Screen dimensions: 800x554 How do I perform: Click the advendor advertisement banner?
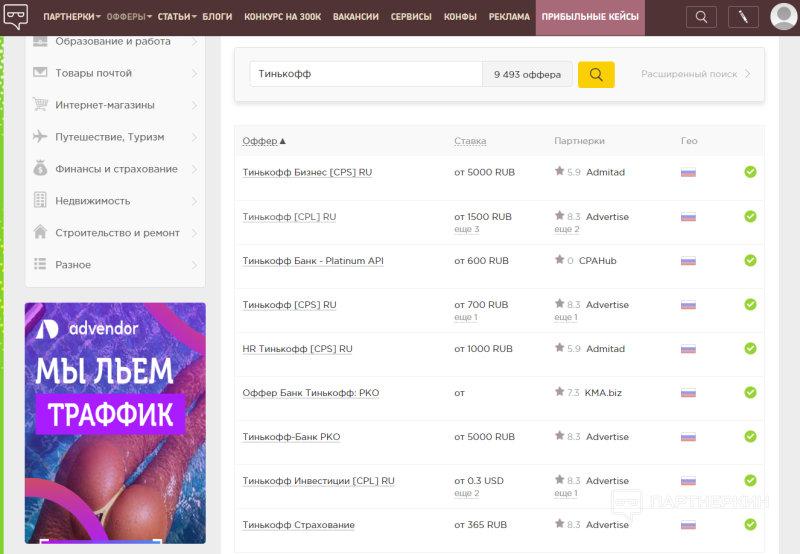pos(115,423)
